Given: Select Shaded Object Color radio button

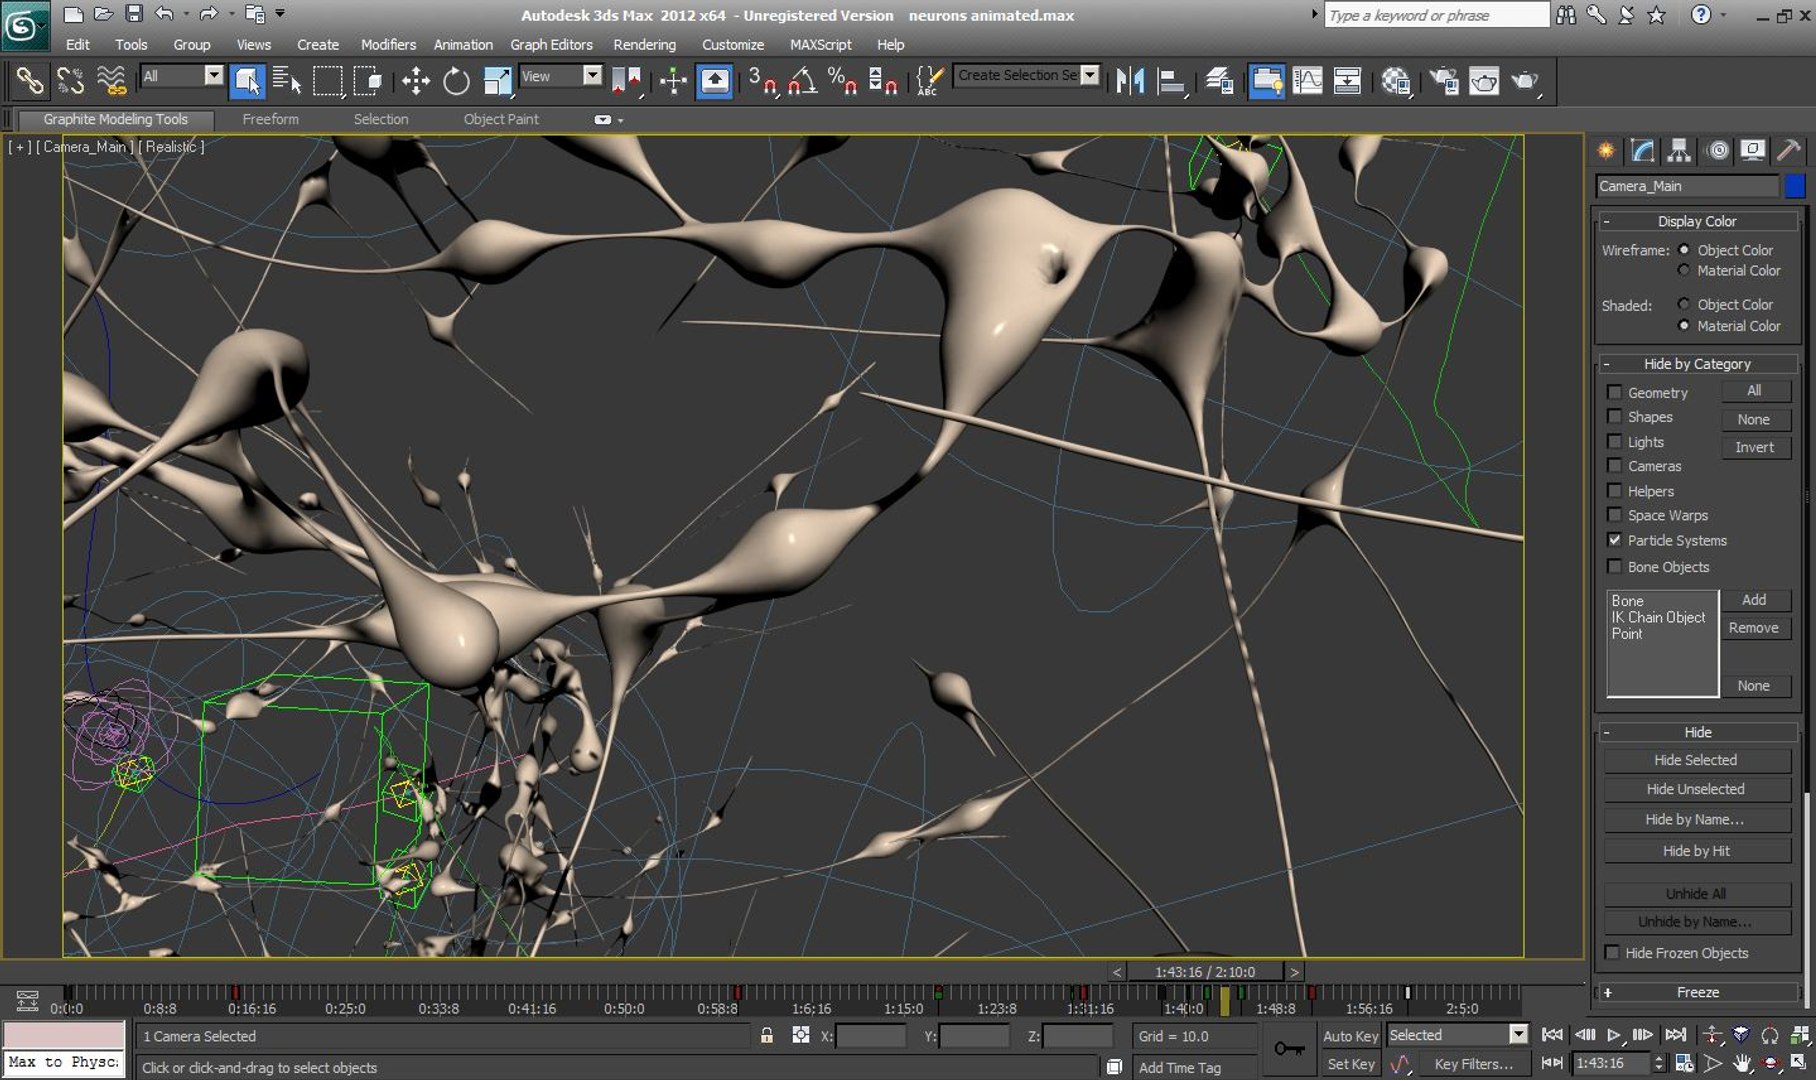Looking at the screenshot, I should (1684, 304).
